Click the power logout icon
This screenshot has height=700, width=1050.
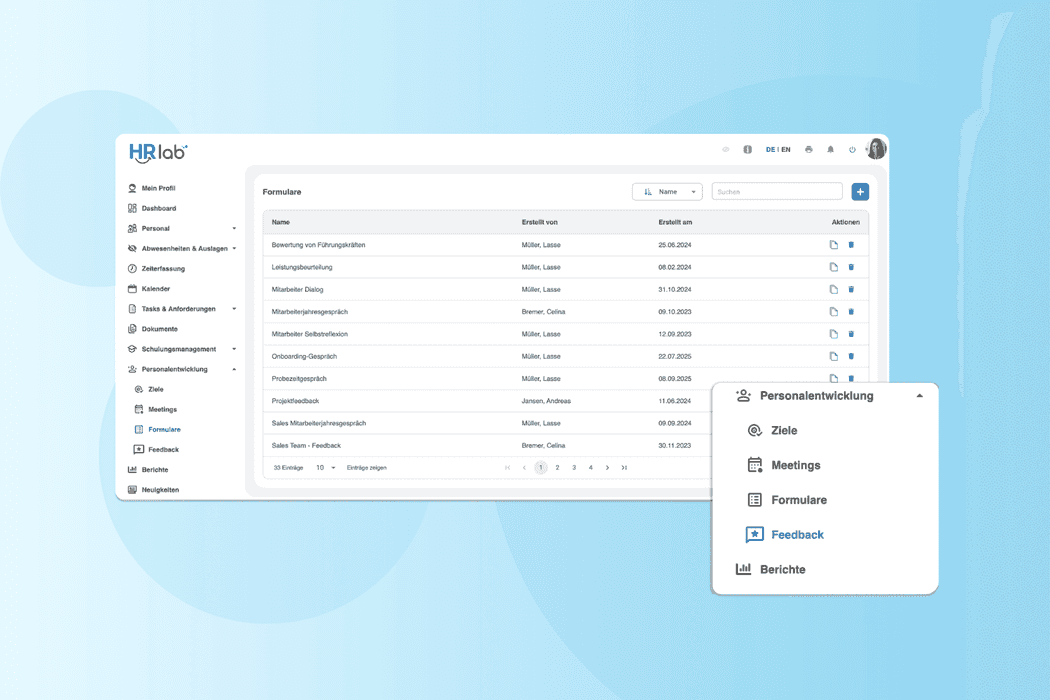tap(852, 150)
